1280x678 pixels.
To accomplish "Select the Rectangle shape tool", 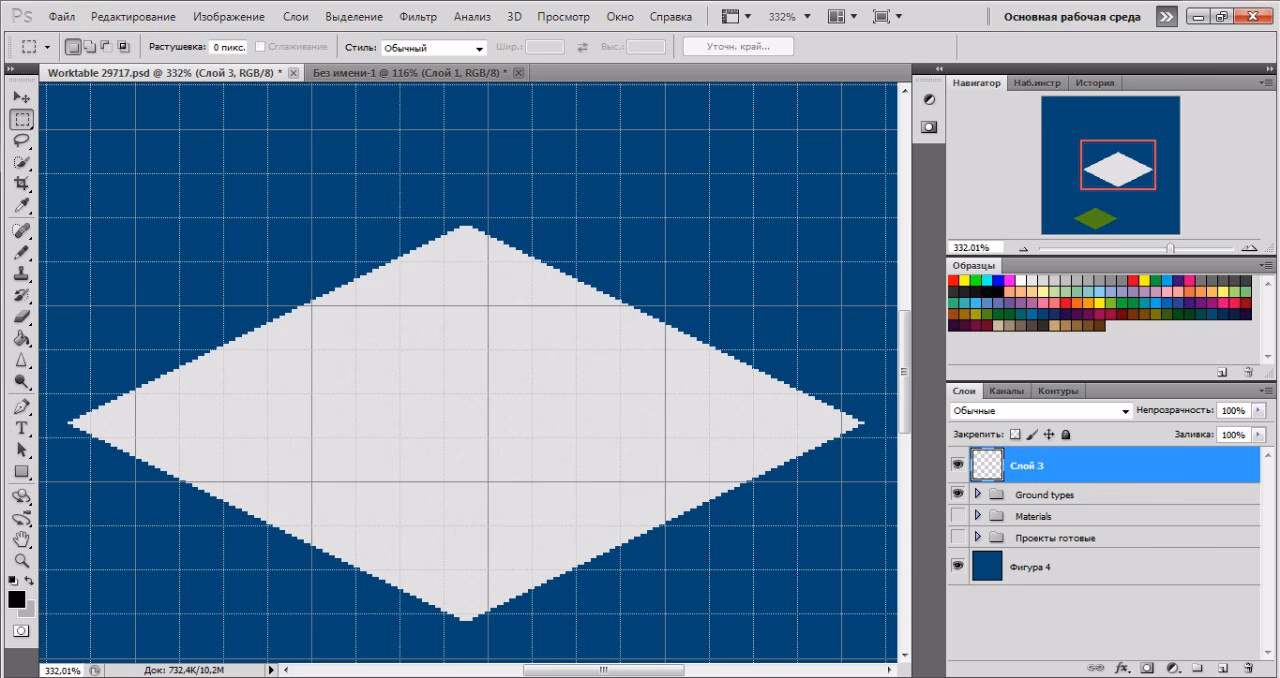I will pos(21,472).
